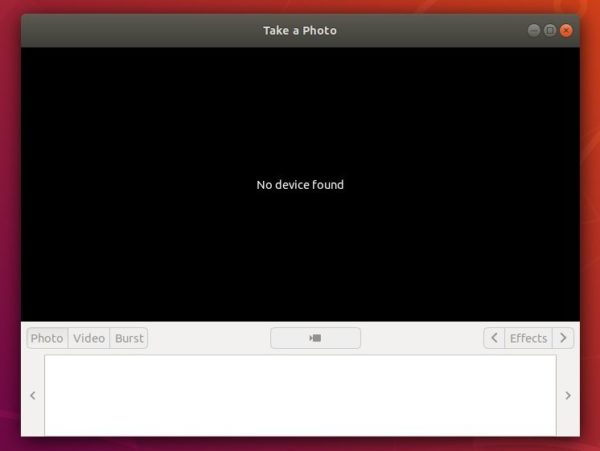600x451 pixels.
Task: Go to previous effects page arrow
Action: pos(494,338)
